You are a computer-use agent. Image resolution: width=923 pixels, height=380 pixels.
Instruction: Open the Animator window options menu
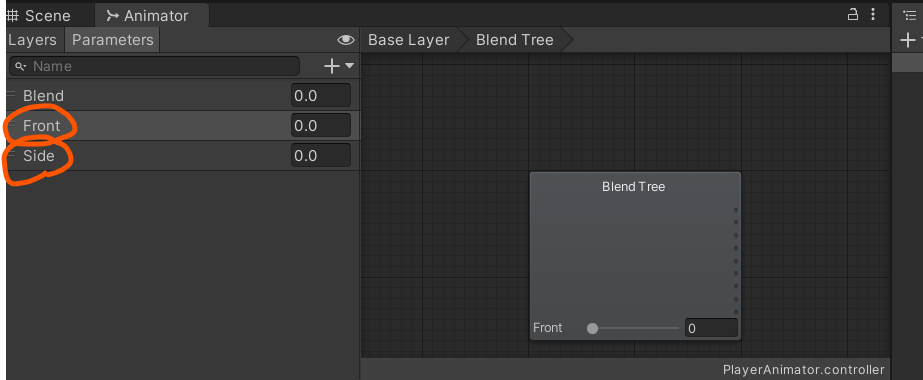pos(873,14)
